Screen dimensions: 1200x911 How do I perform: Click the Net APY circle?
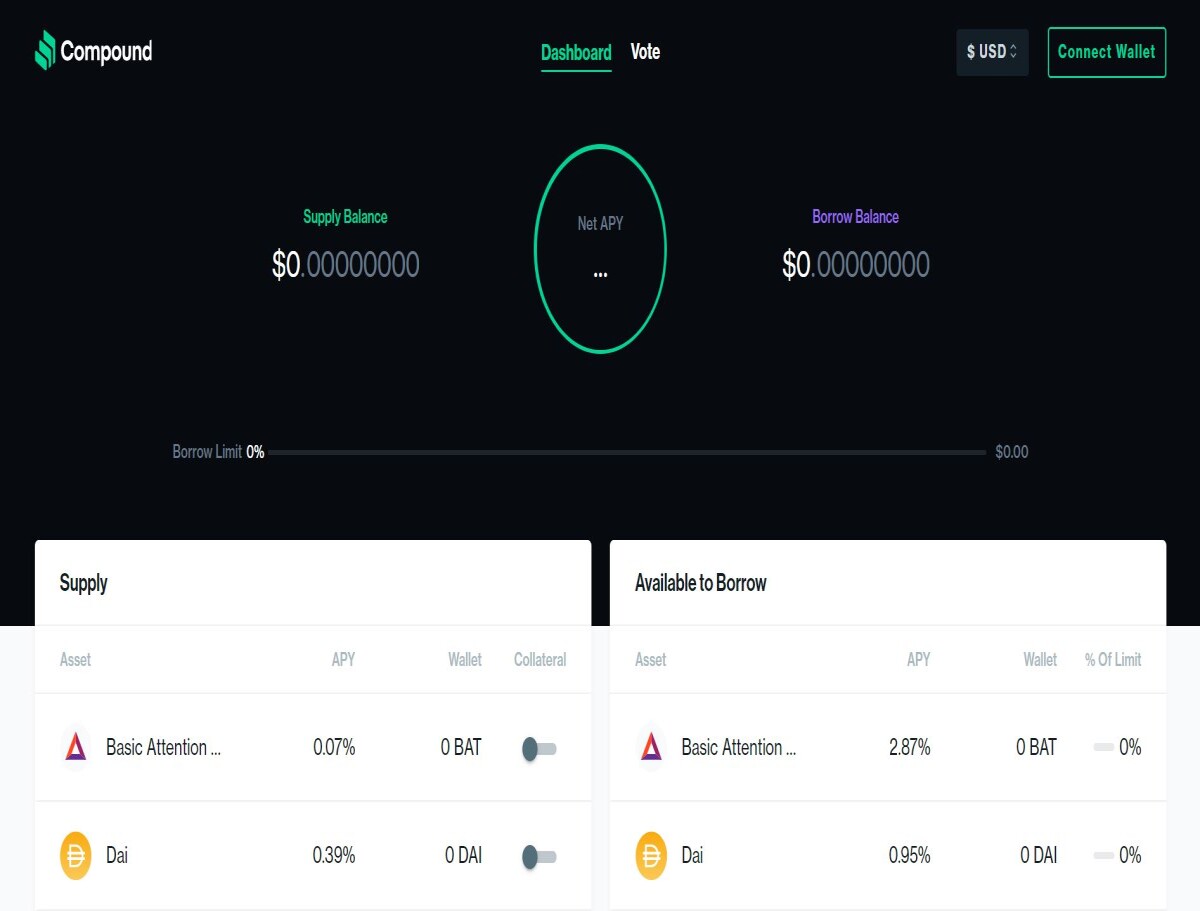(600, 249)
